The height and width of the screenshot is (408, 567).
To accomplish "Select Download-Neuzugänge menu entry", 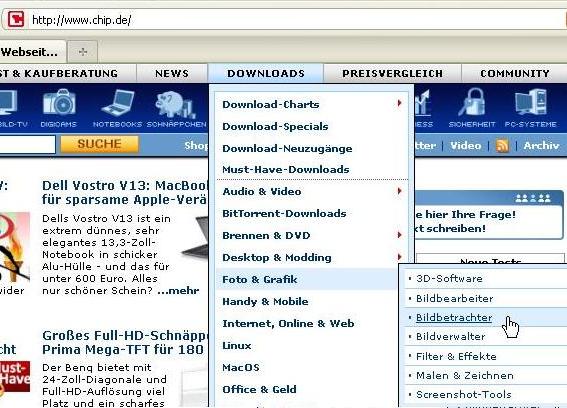I will pyautogui.click(x=287, y=149).
